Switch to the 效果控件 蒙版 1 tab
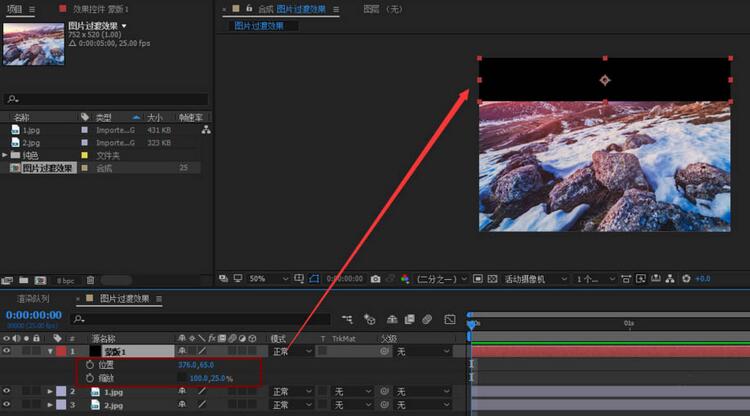Image resolution: width=750 pixels, height=416 pixels. pos(101,8)
